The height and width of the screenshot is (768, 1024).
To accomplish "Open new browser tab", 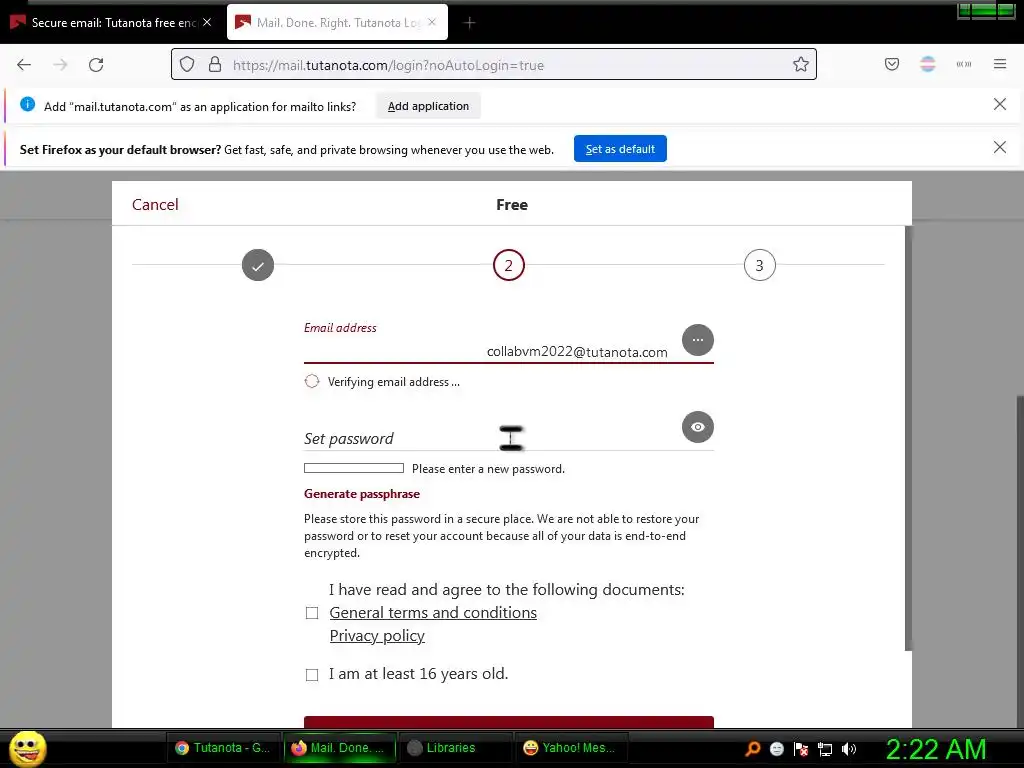I will (x=470, y=23).
